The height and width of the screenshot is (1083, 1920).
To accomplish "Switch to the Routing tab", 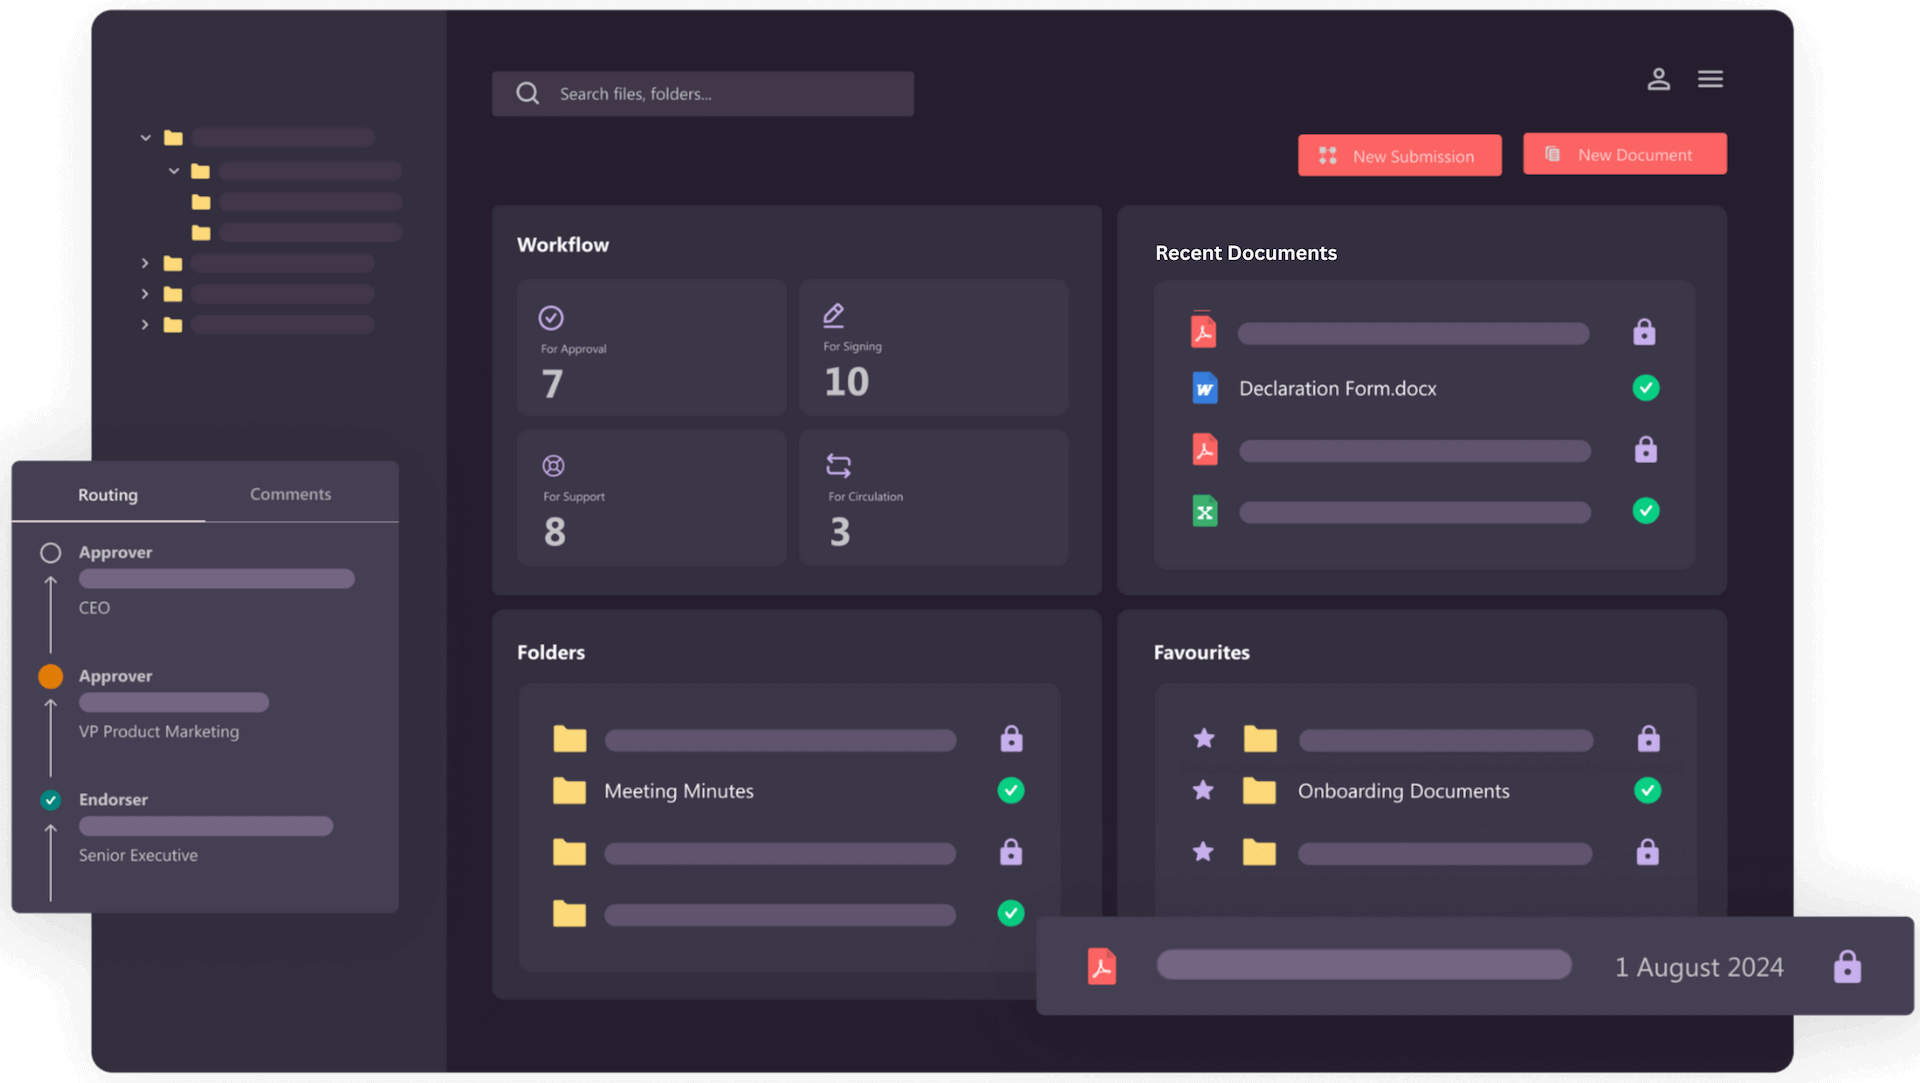I will 108,495.
